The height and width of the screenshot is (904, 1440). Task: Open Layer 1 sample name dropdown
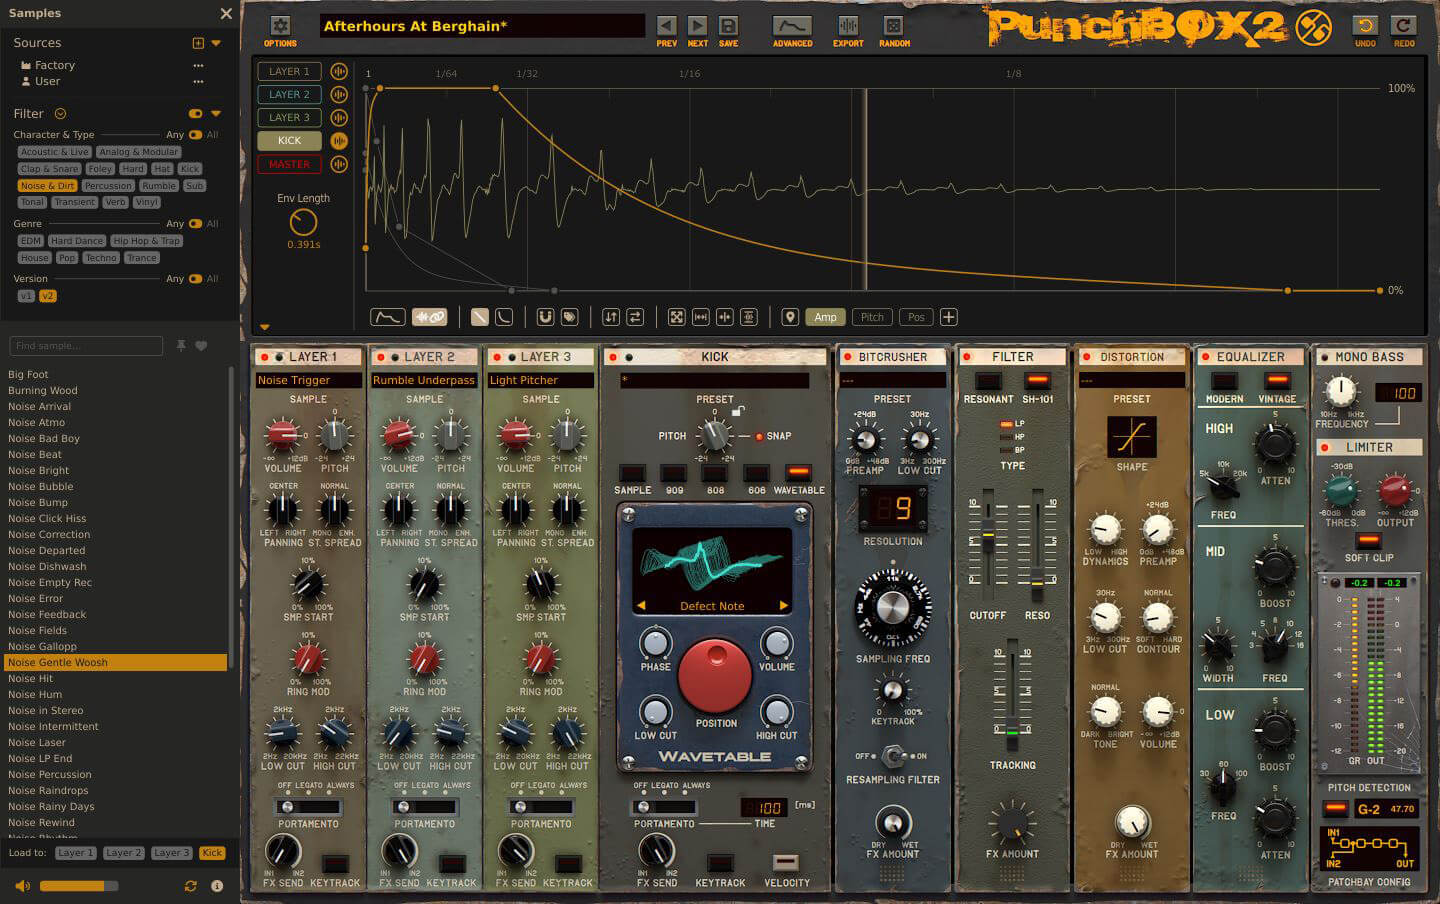coord(308,380)
